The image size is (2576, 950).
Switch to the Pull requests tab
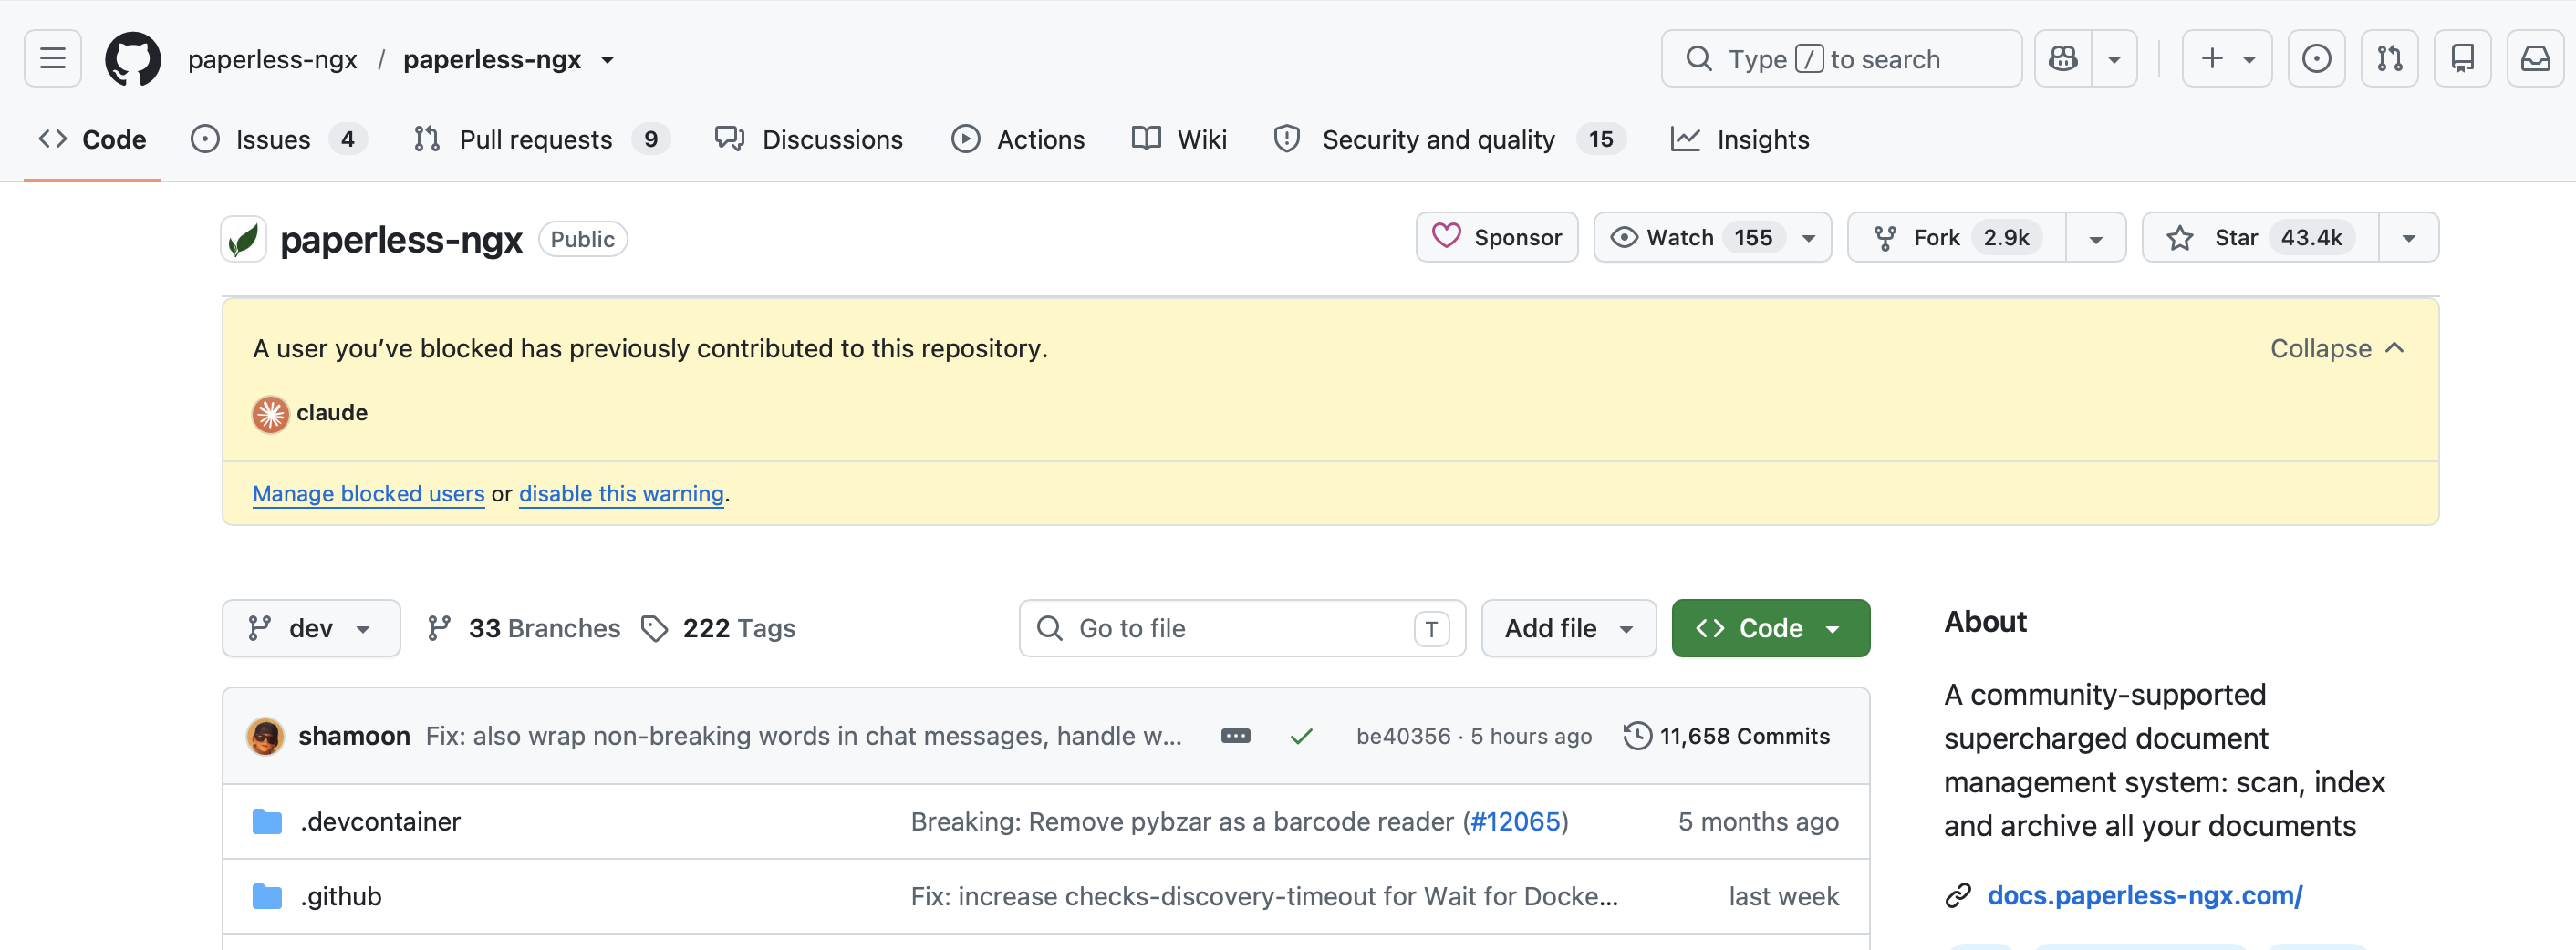pyautogui.click(x=541, y=139)
